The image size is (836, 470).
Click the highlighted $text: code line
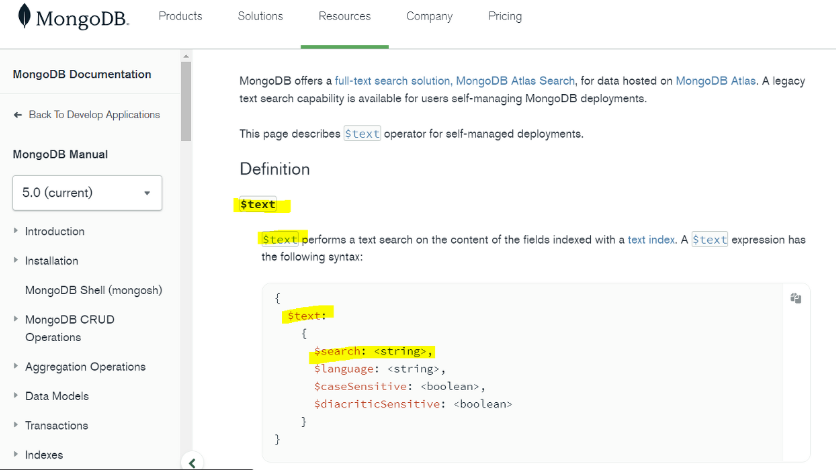pyautogui.click(x=307, y=316)
